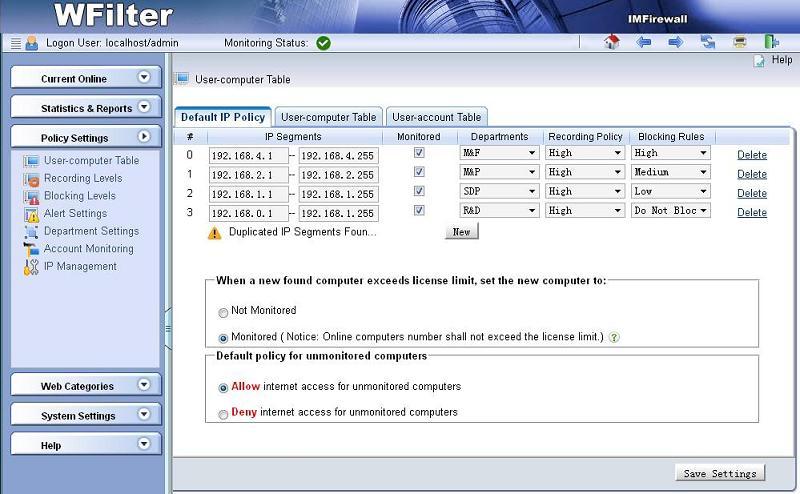Click the start IP field 192.168.0.1

[x=248, y=213]
